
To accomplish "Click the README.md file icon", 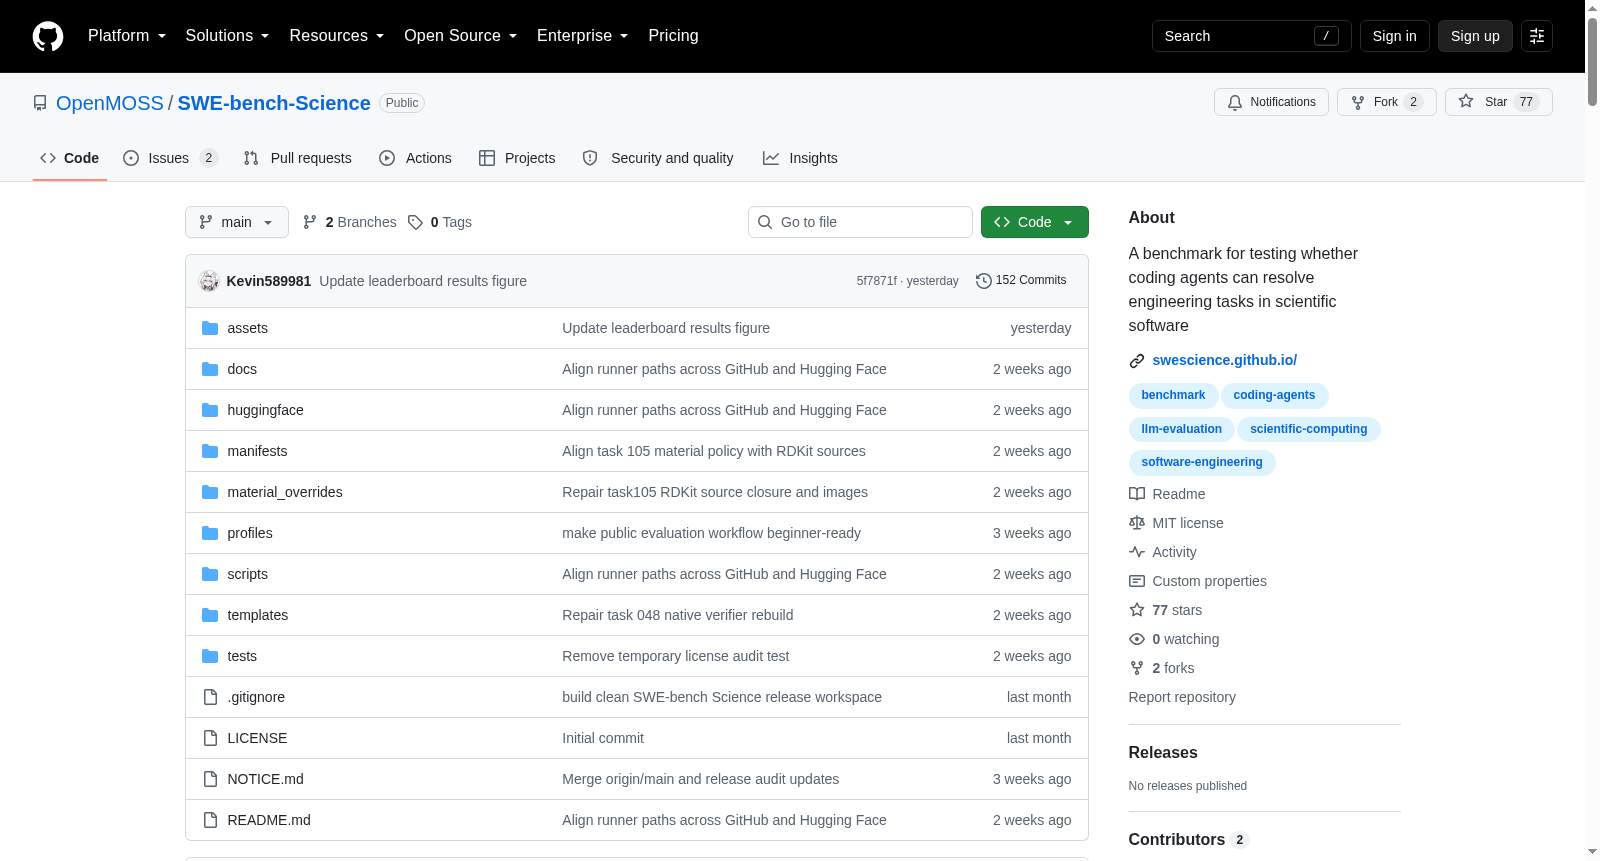I will point(210,820).
